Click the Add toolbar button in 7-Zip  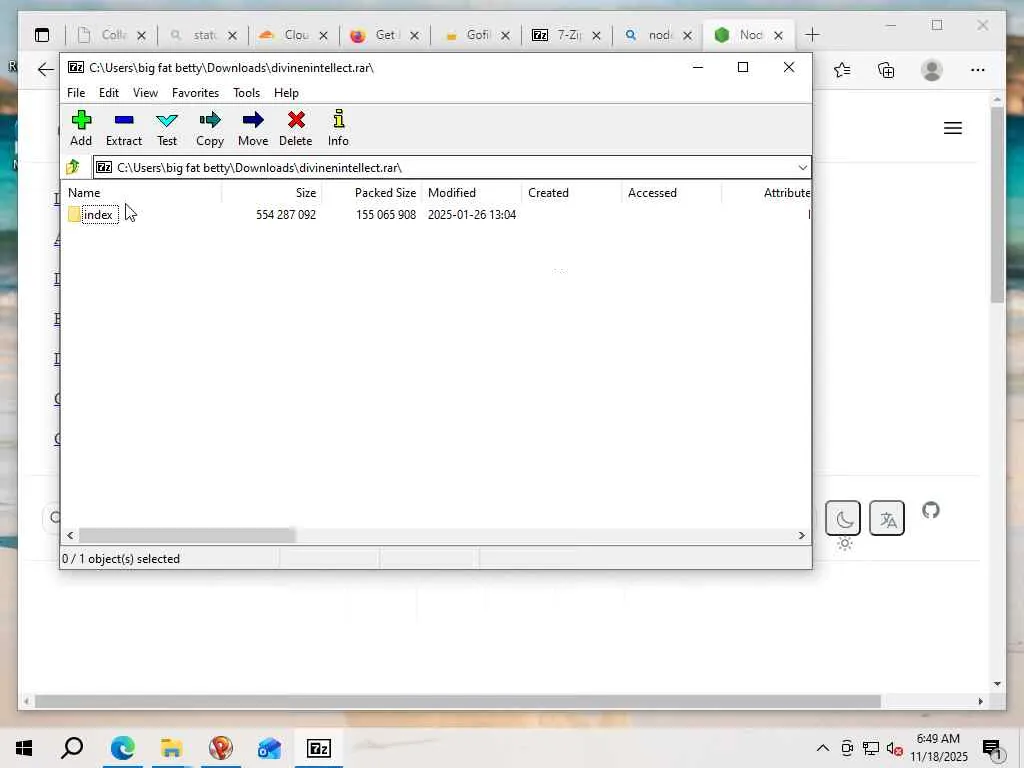click(x=81, y=128)
